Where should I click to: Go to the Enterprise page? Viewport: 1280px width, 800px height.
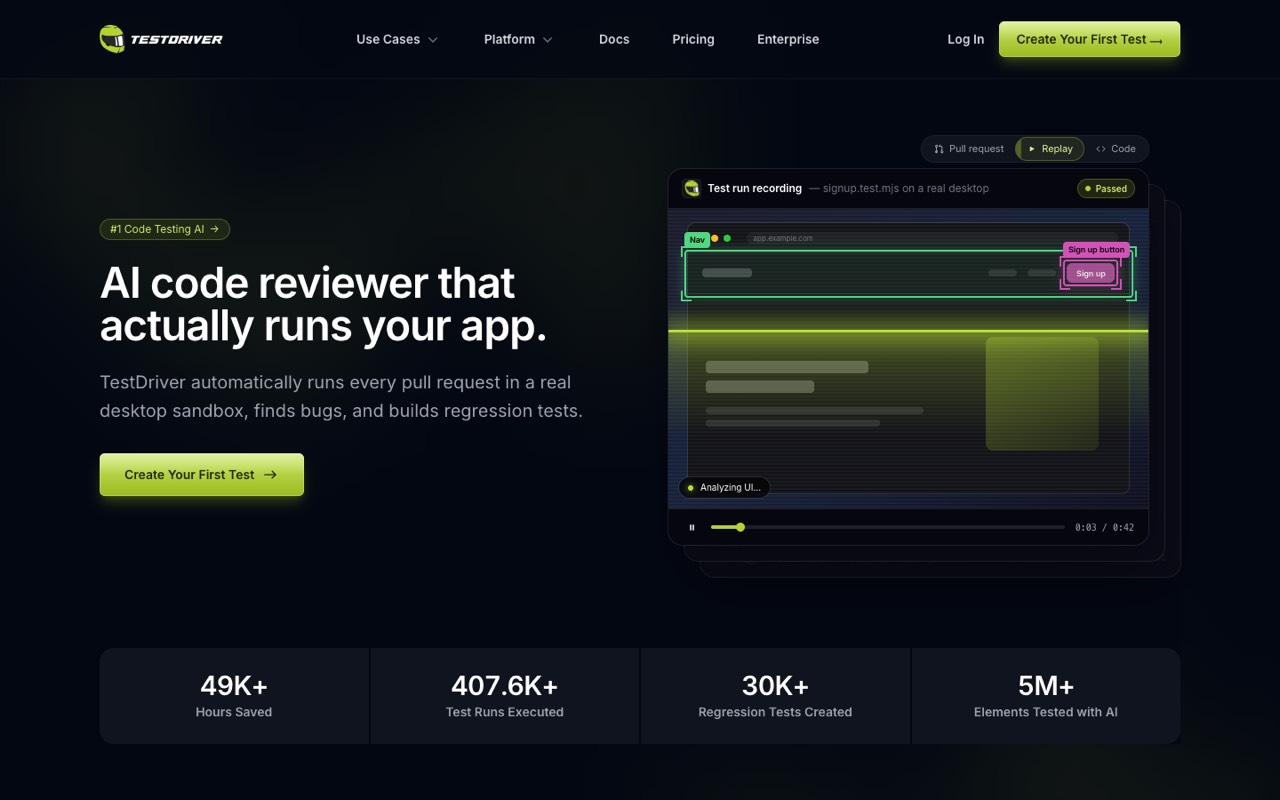point(788,39)
